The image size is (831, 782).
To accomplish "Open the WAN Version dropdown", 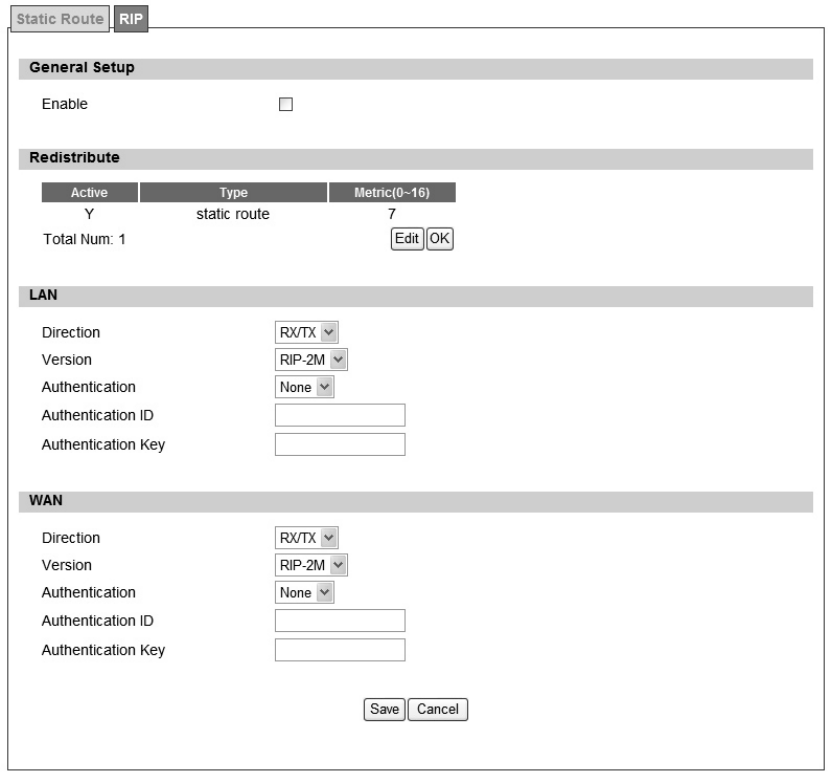I will click(311, 565).
